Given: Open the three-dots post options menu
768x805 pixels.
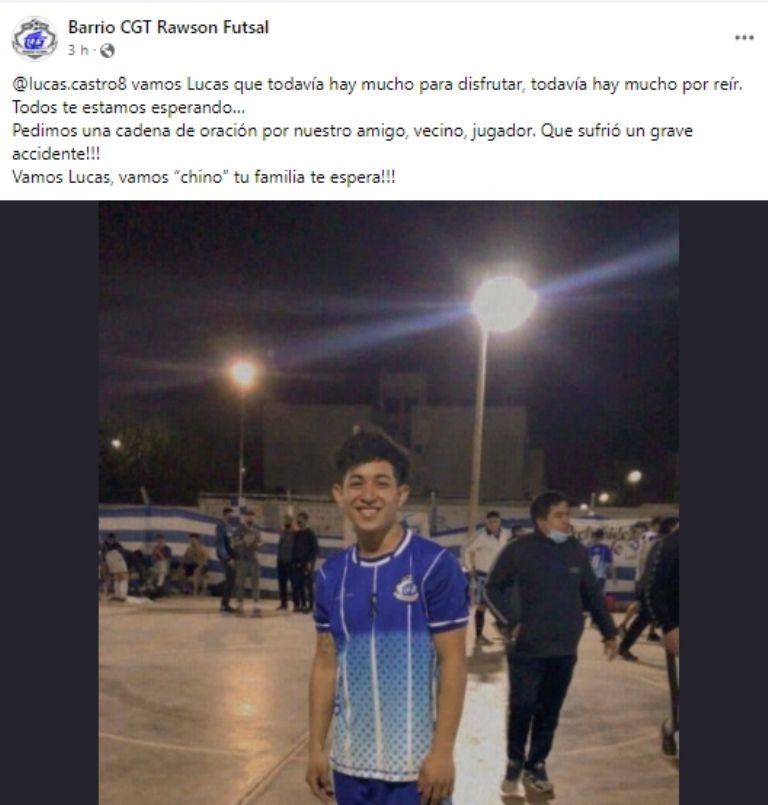Looking at the screenshot, I should click(744, 37).
